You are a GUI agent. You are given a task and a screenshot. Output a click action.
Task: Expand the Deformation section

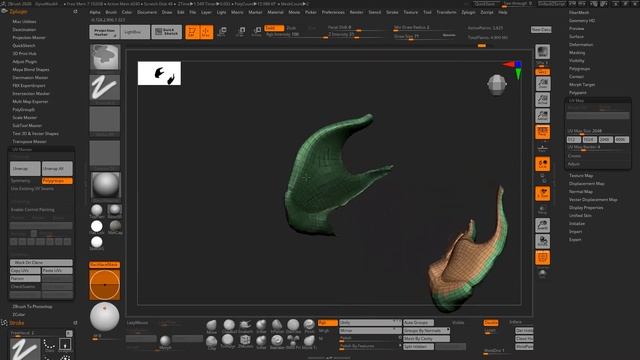coord(581,44)
